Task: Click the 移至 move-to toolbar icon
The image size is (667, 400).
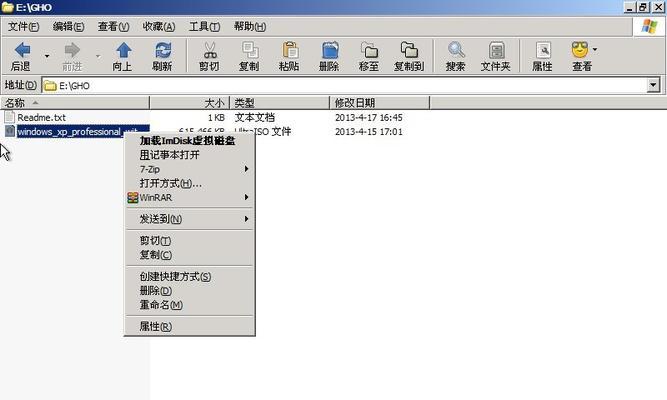Action: click(x=369, y=50)
